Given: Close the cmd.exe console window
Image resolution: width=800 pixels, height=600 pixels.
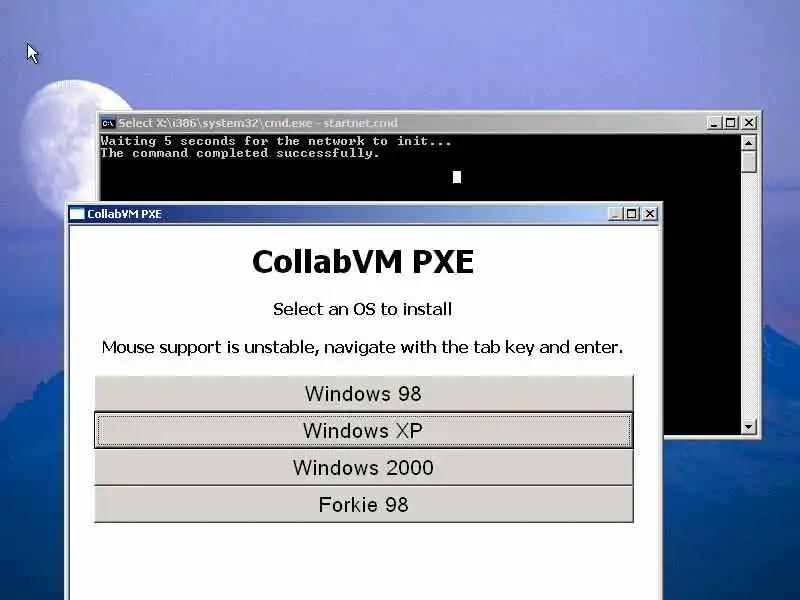Looking at the screenshot, I should point(748,123).
